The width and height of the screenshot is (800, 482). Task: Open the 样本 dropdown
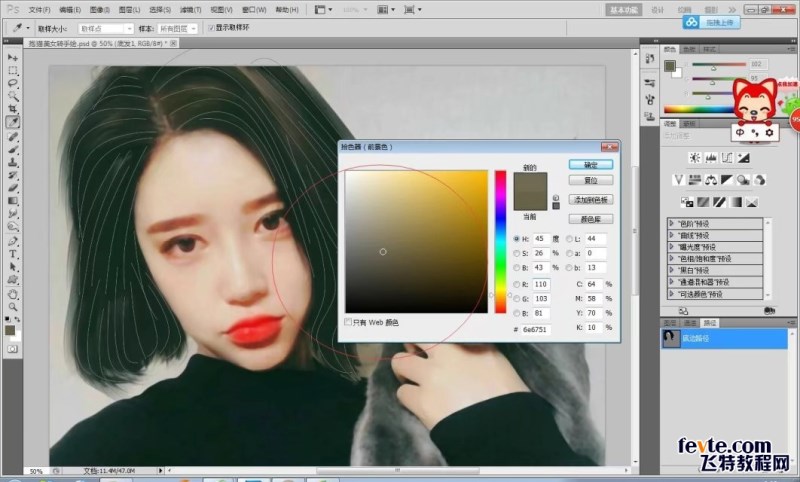click(178, 29)
